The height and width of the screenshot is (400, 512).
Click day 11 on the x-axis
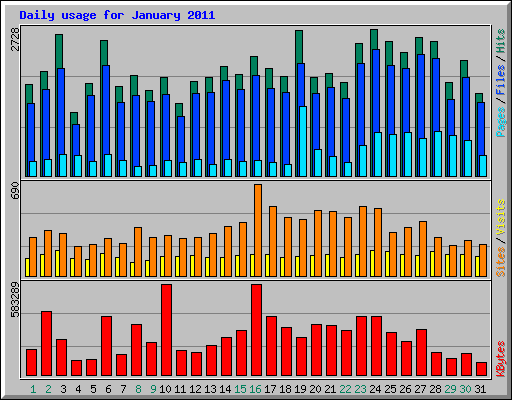coord(180,389)
